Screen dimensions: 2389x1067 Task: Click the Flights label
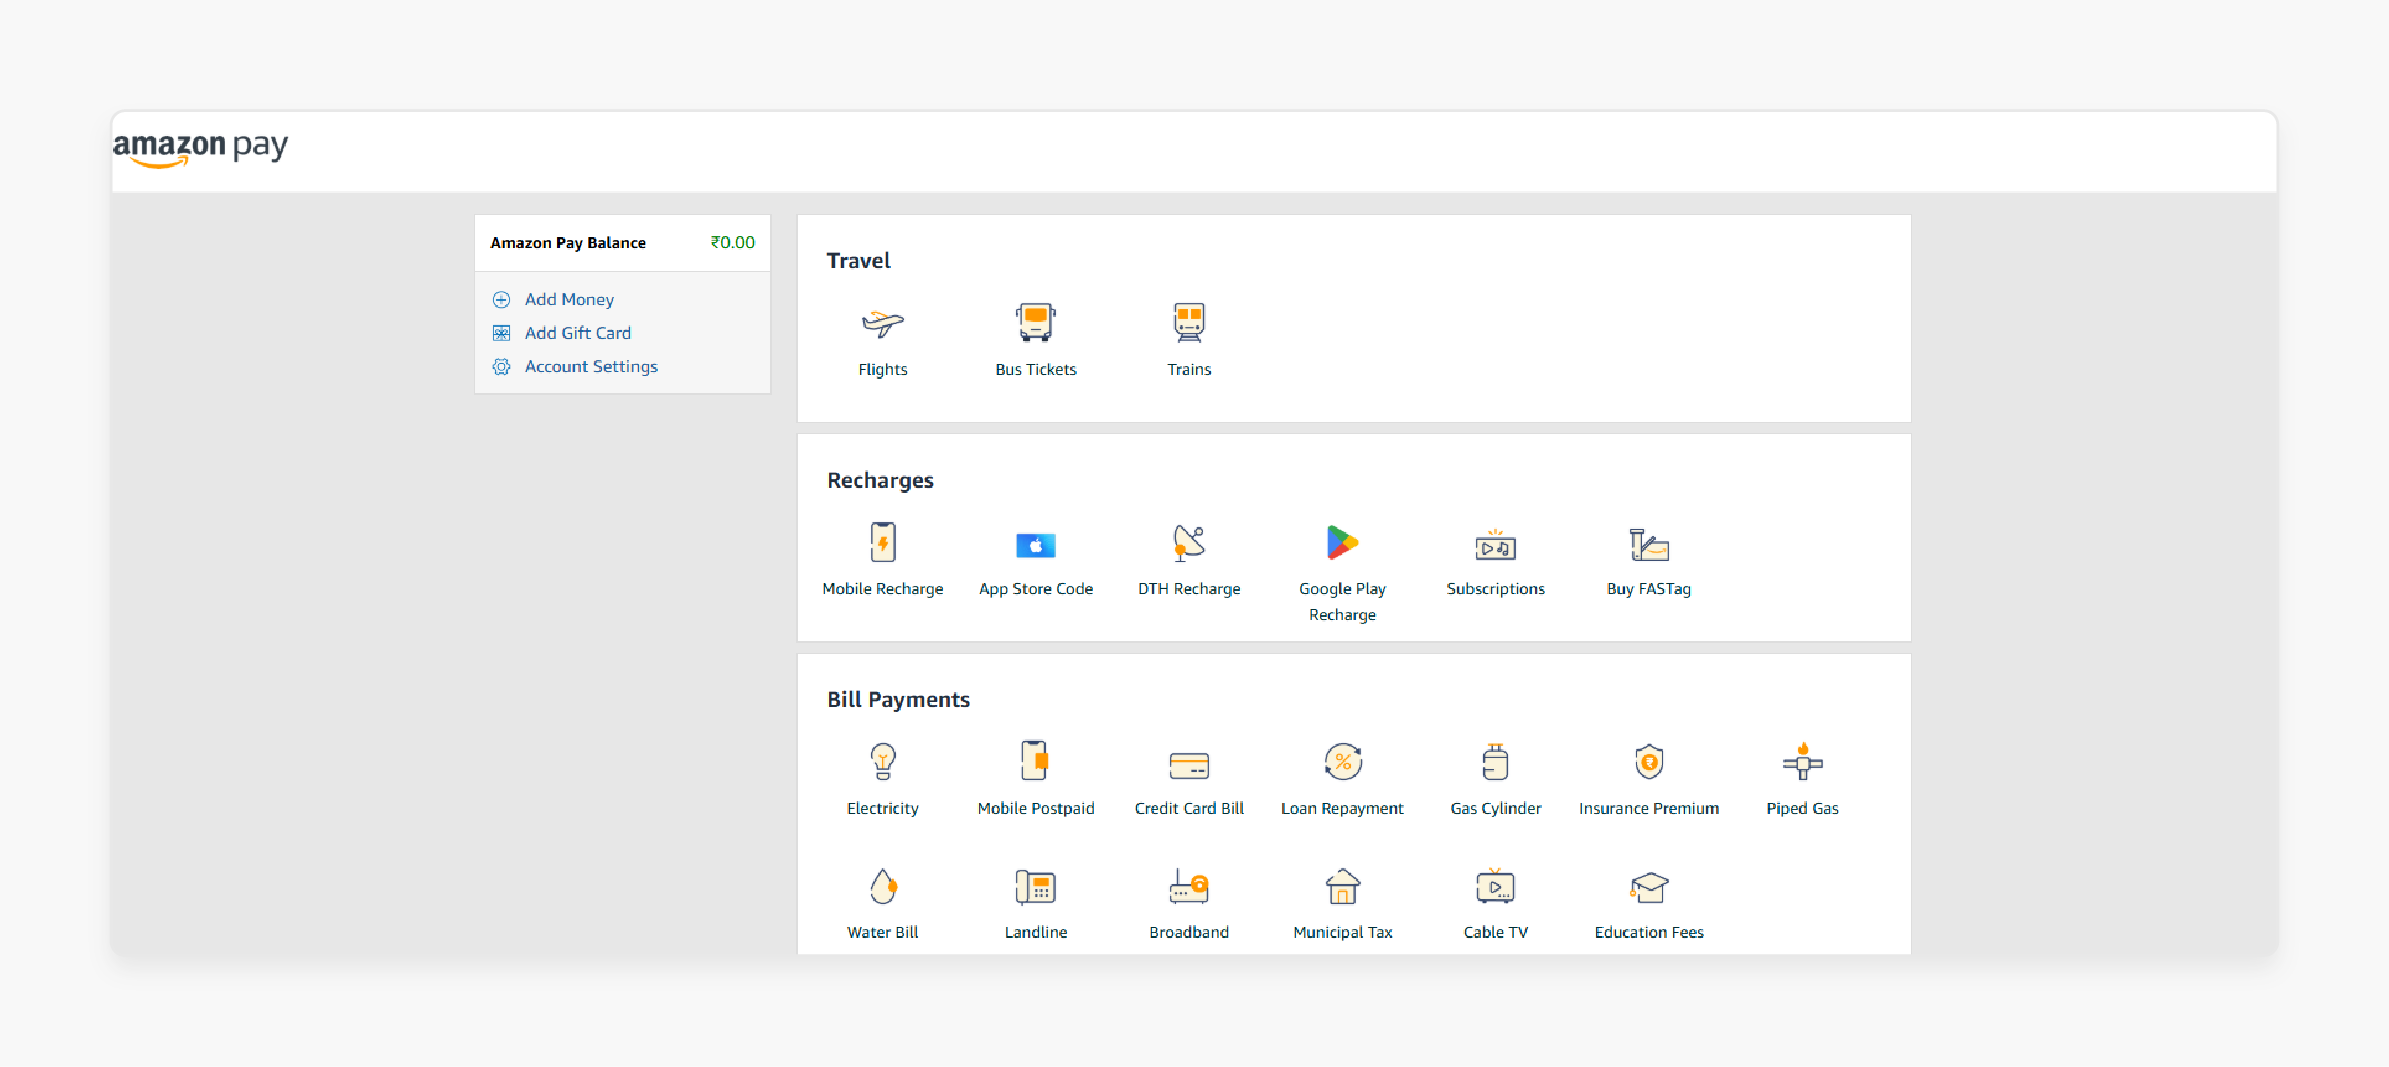click(883, 370)
